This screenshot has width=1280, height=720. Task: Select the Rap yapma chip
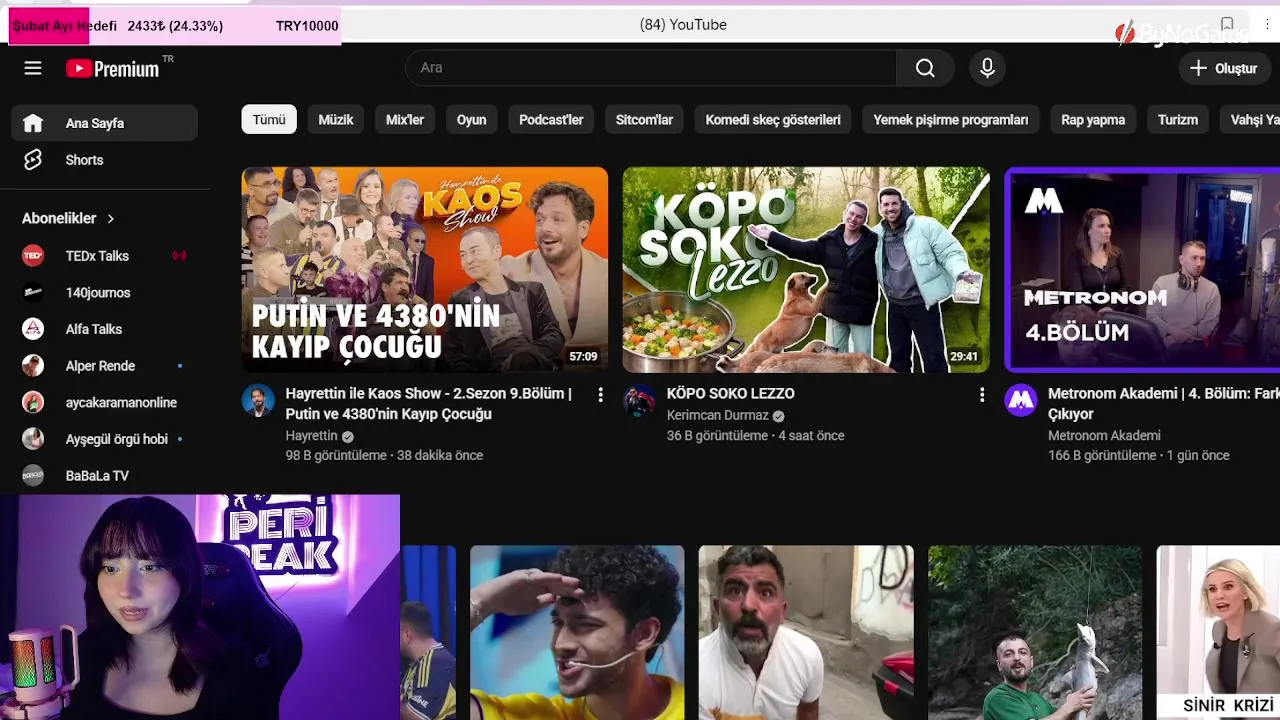[1093, 120]
